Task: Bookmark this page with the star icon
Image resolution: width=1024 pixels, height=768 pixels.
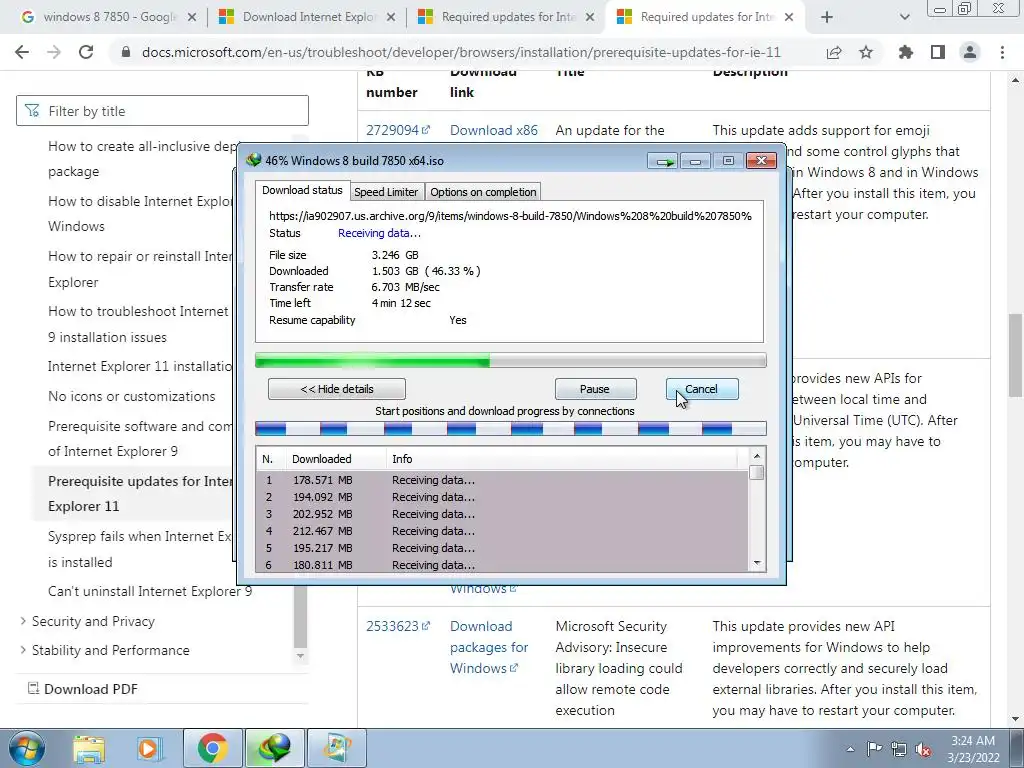Action: (x=866, y=52)
